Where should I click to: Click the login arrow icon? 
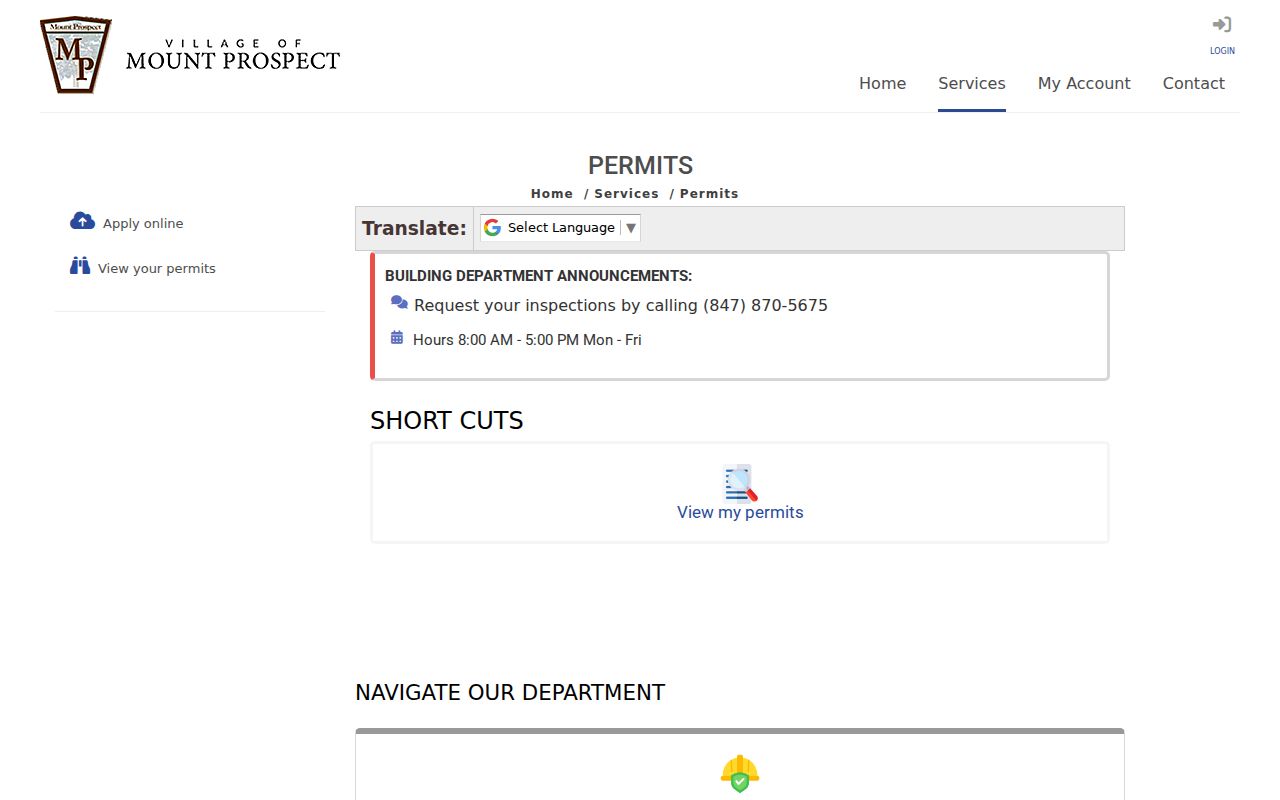pos(1221,25)
